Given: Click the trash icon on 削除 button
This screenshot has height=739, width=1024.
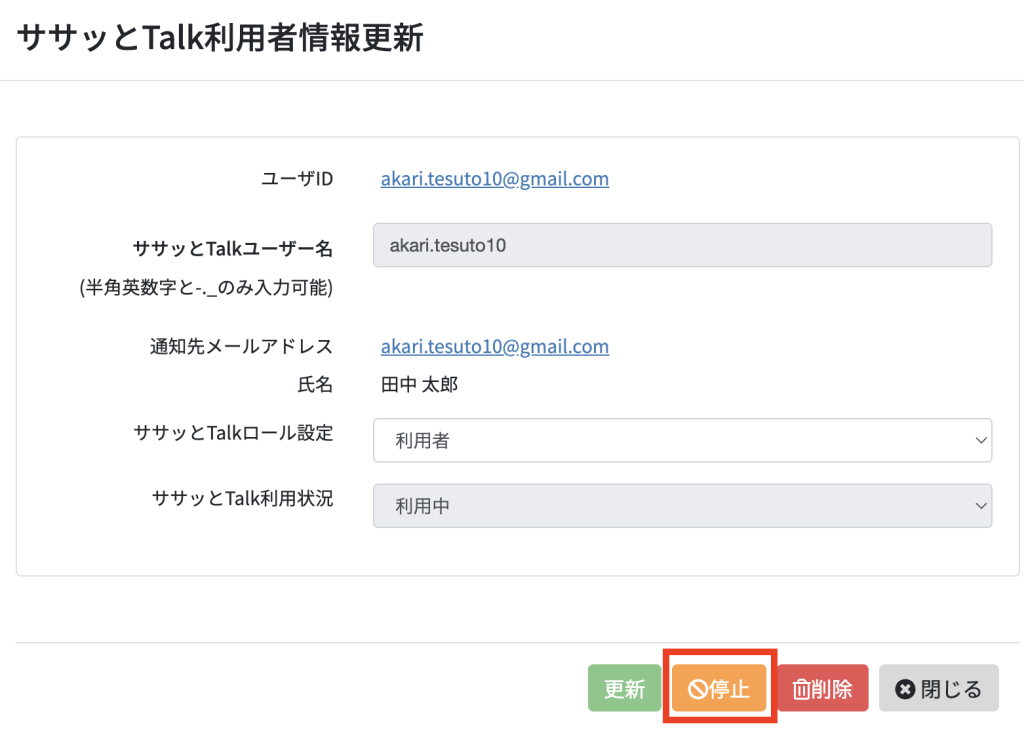Looking at the screenshot, I should (801, 689).
